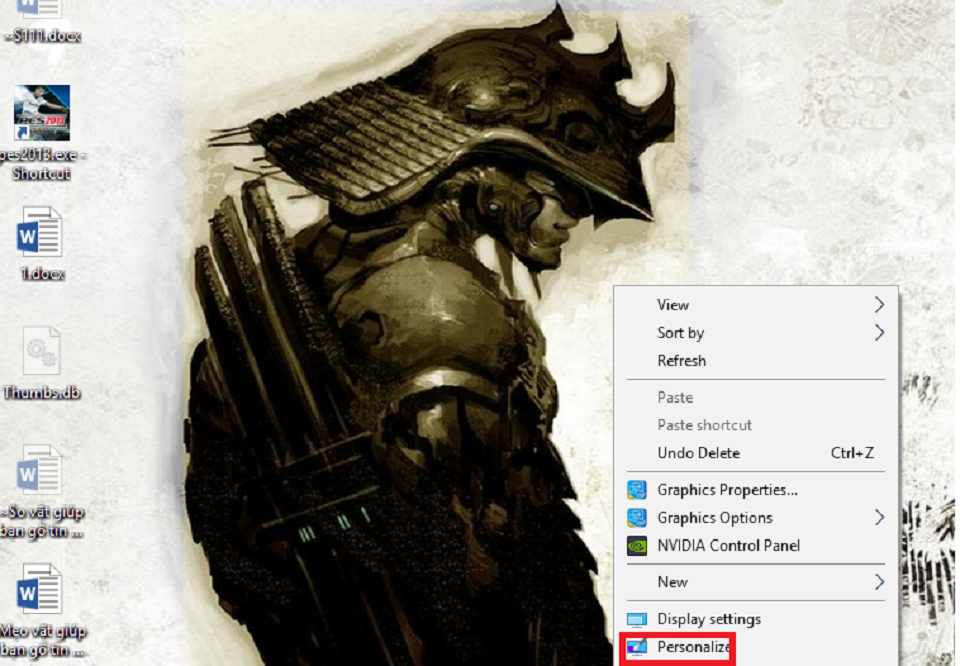The image size is (960, 666).
Task: Choose New from the context menu
Action: coord(756,582)
